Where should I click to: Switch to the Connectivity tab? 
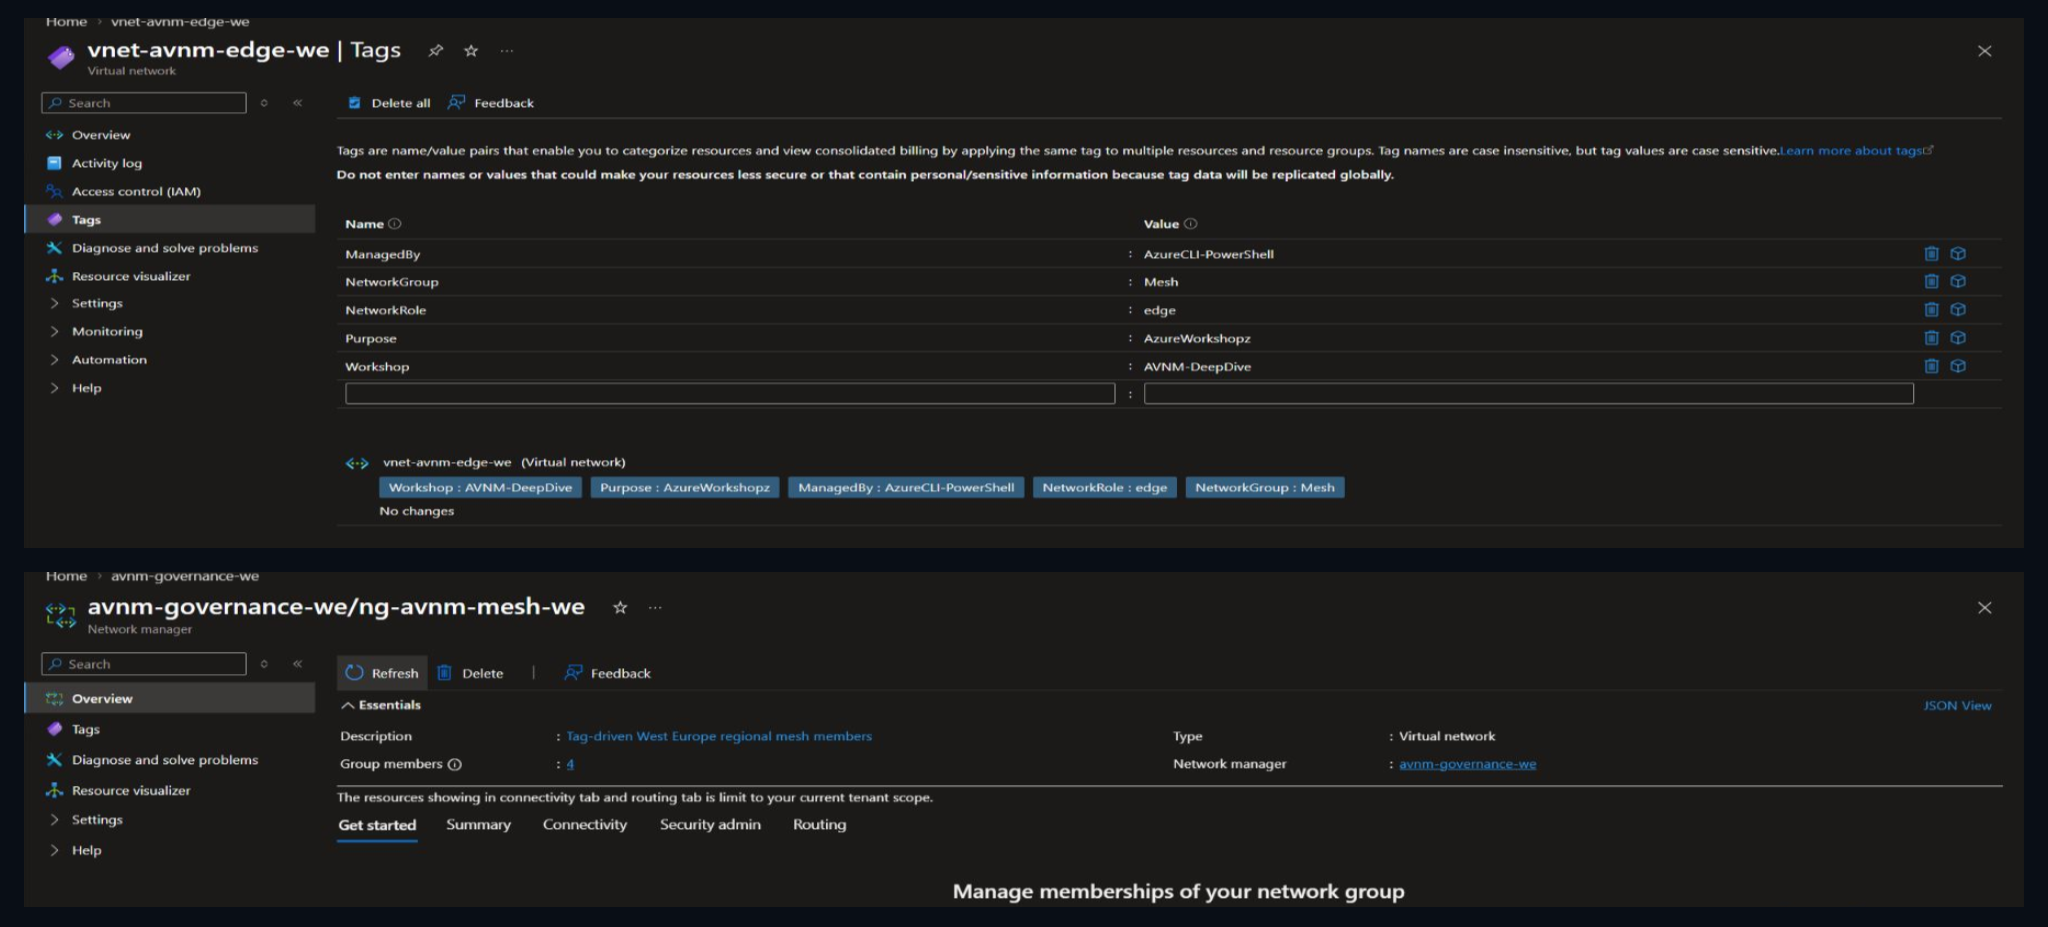585,825
